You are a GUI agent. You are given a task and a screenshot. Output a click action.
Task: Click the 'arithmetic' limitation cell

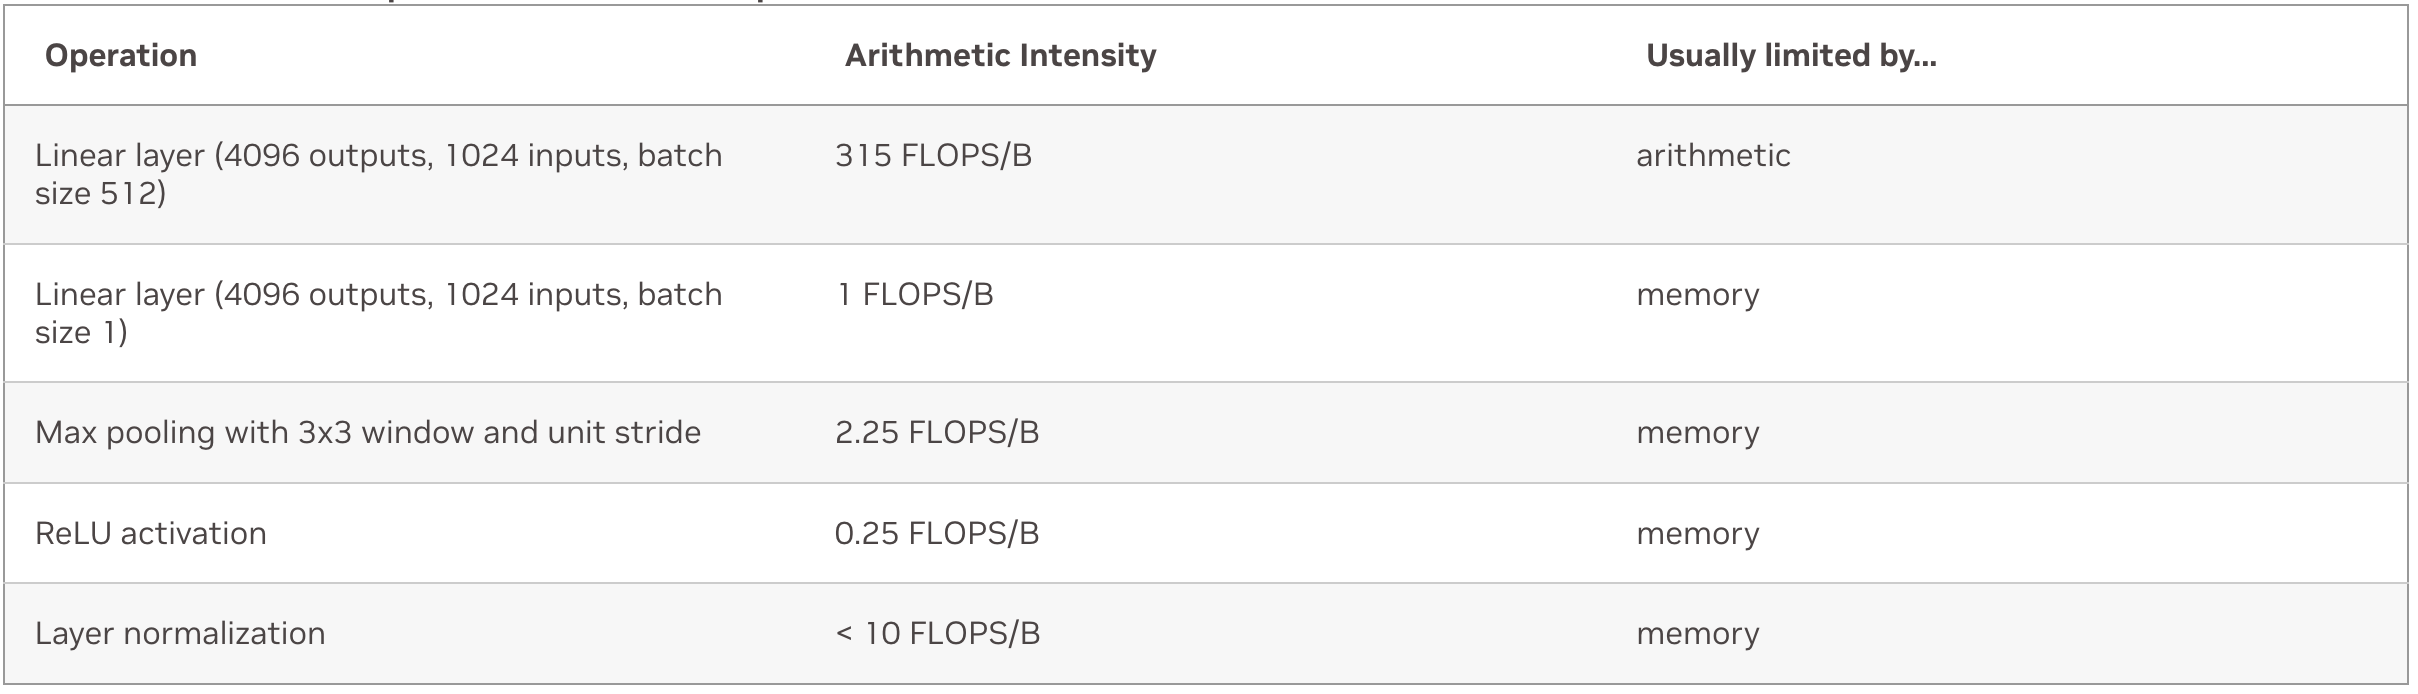[1713, 155]
